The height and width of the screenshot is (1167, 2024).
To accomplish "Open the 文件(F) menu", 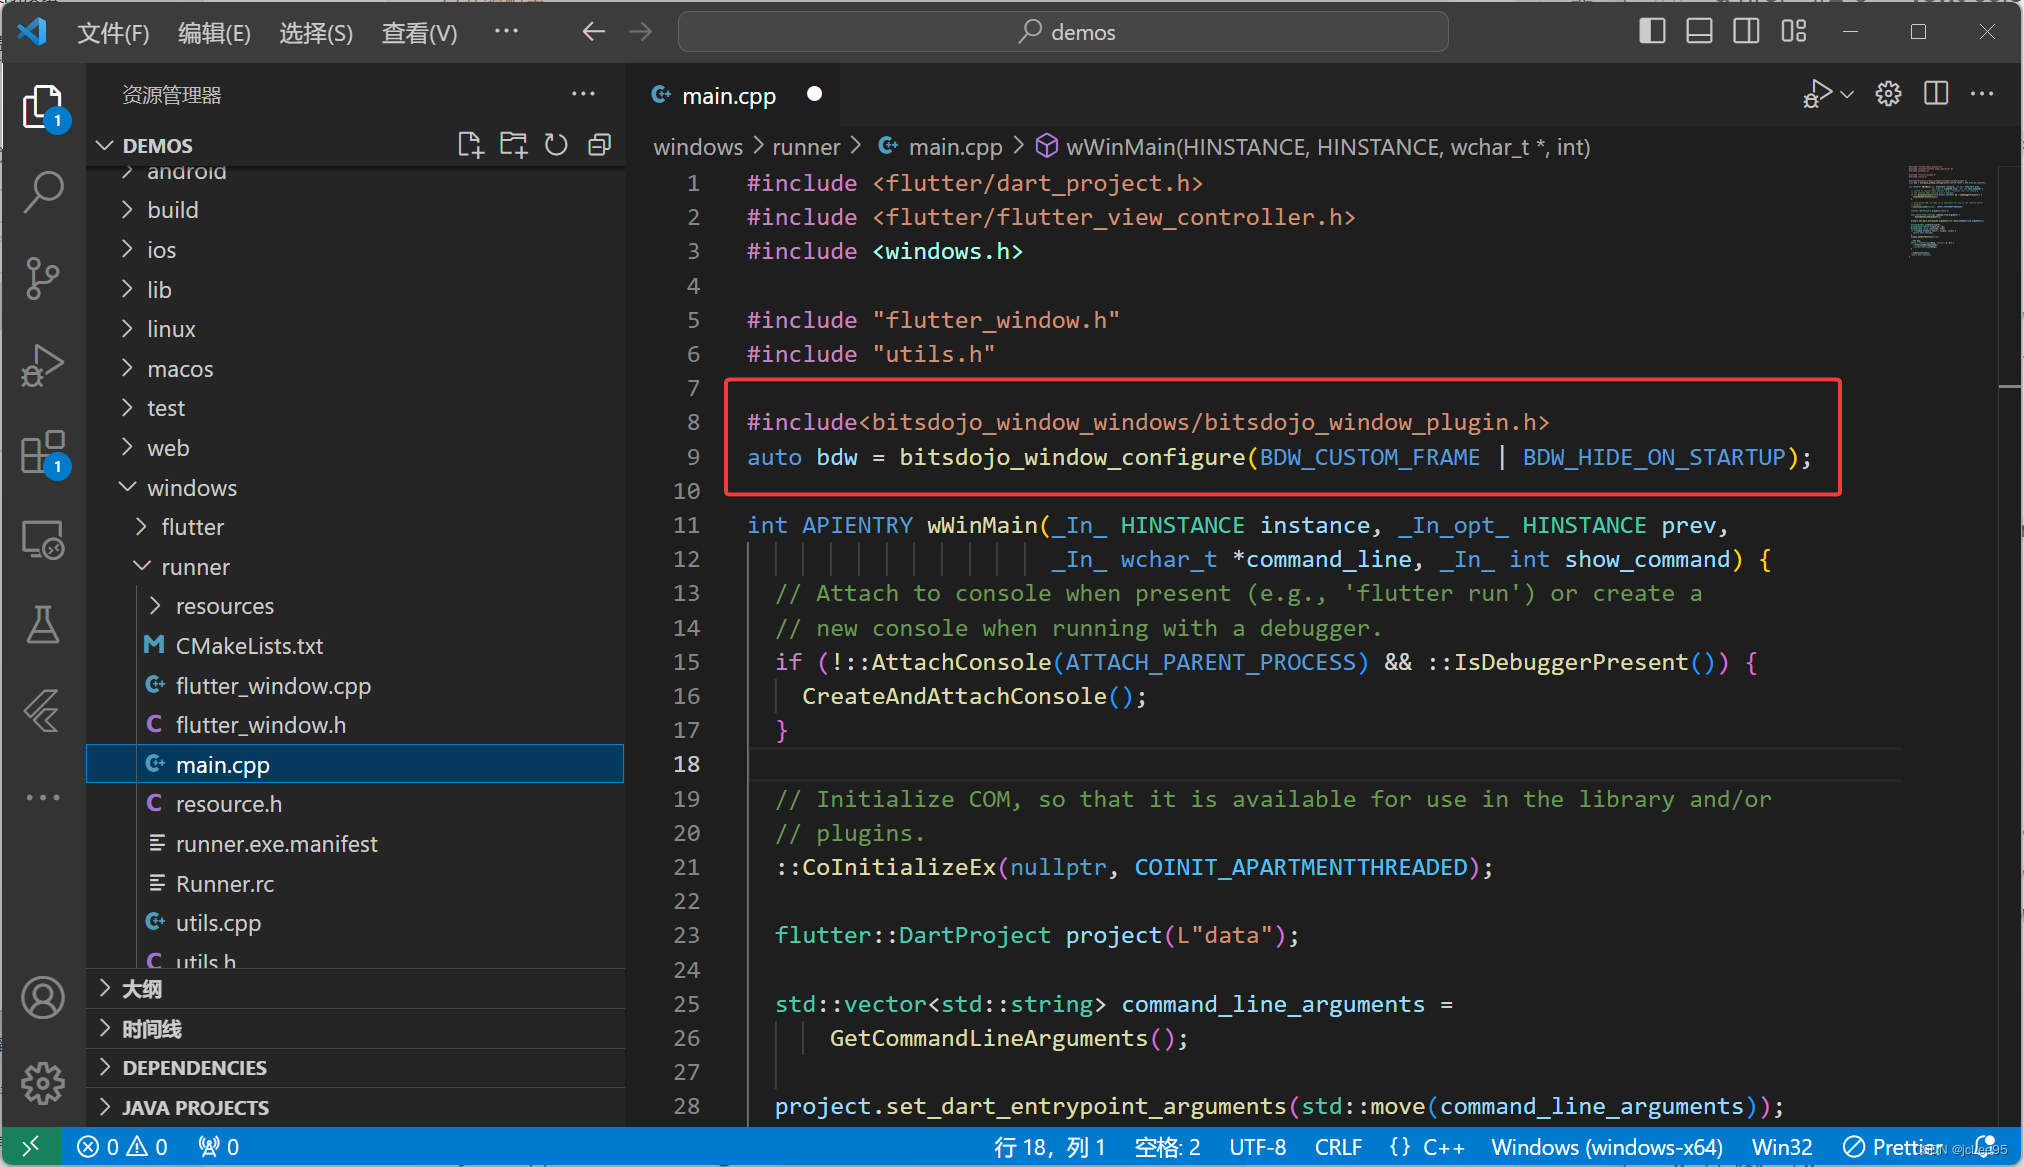I will pyautogui.click(x=112, y=32).
